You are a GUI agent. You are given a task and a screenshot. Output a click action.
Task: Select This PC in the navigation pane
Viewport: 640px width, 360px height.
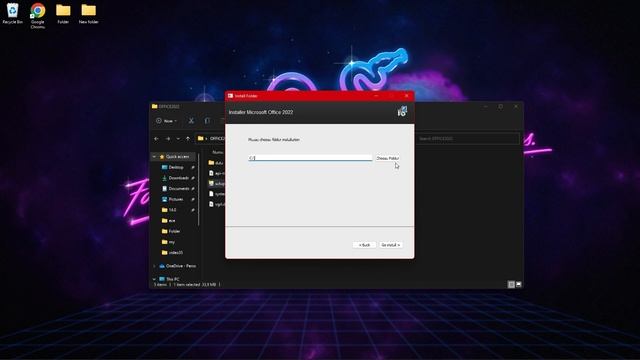(169, 279)
